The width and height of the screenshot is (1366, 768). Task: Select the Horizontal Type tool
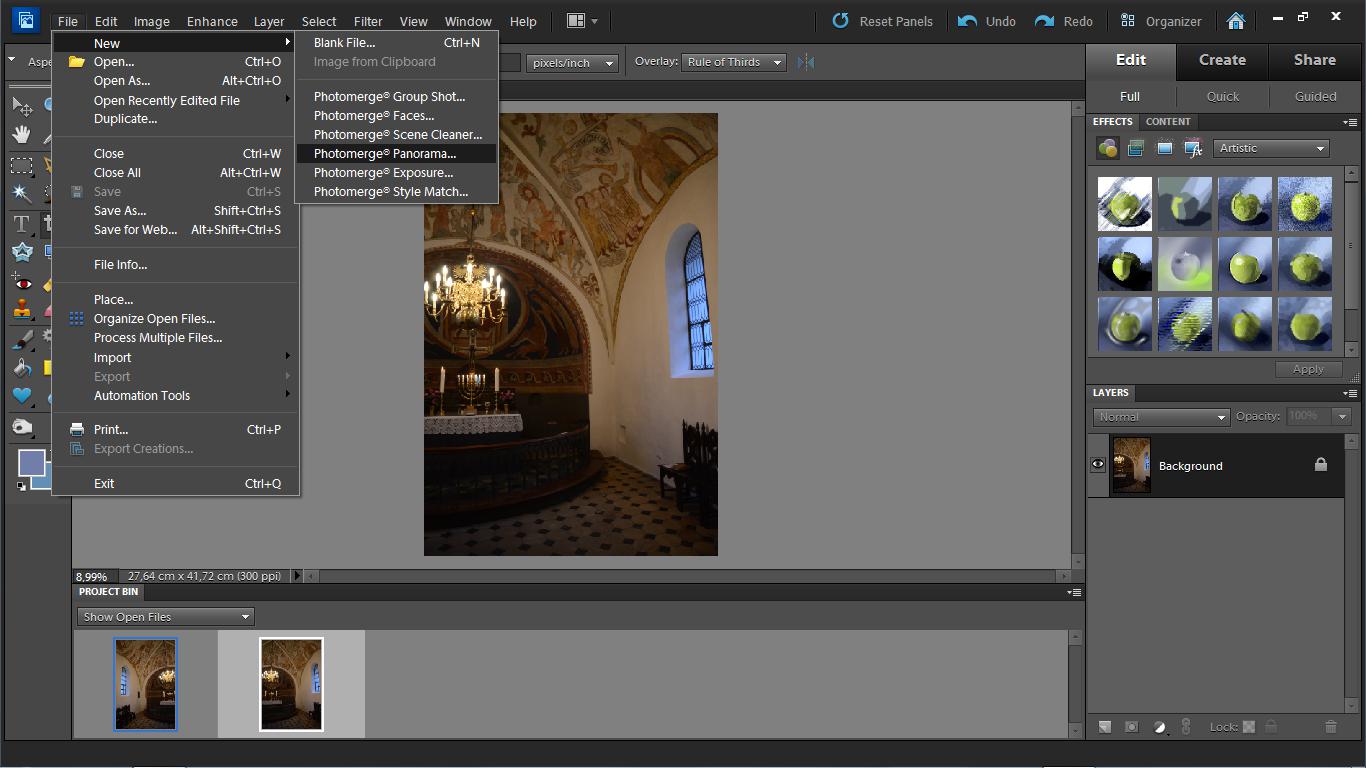pyautogui.click(x=21, y=223)
